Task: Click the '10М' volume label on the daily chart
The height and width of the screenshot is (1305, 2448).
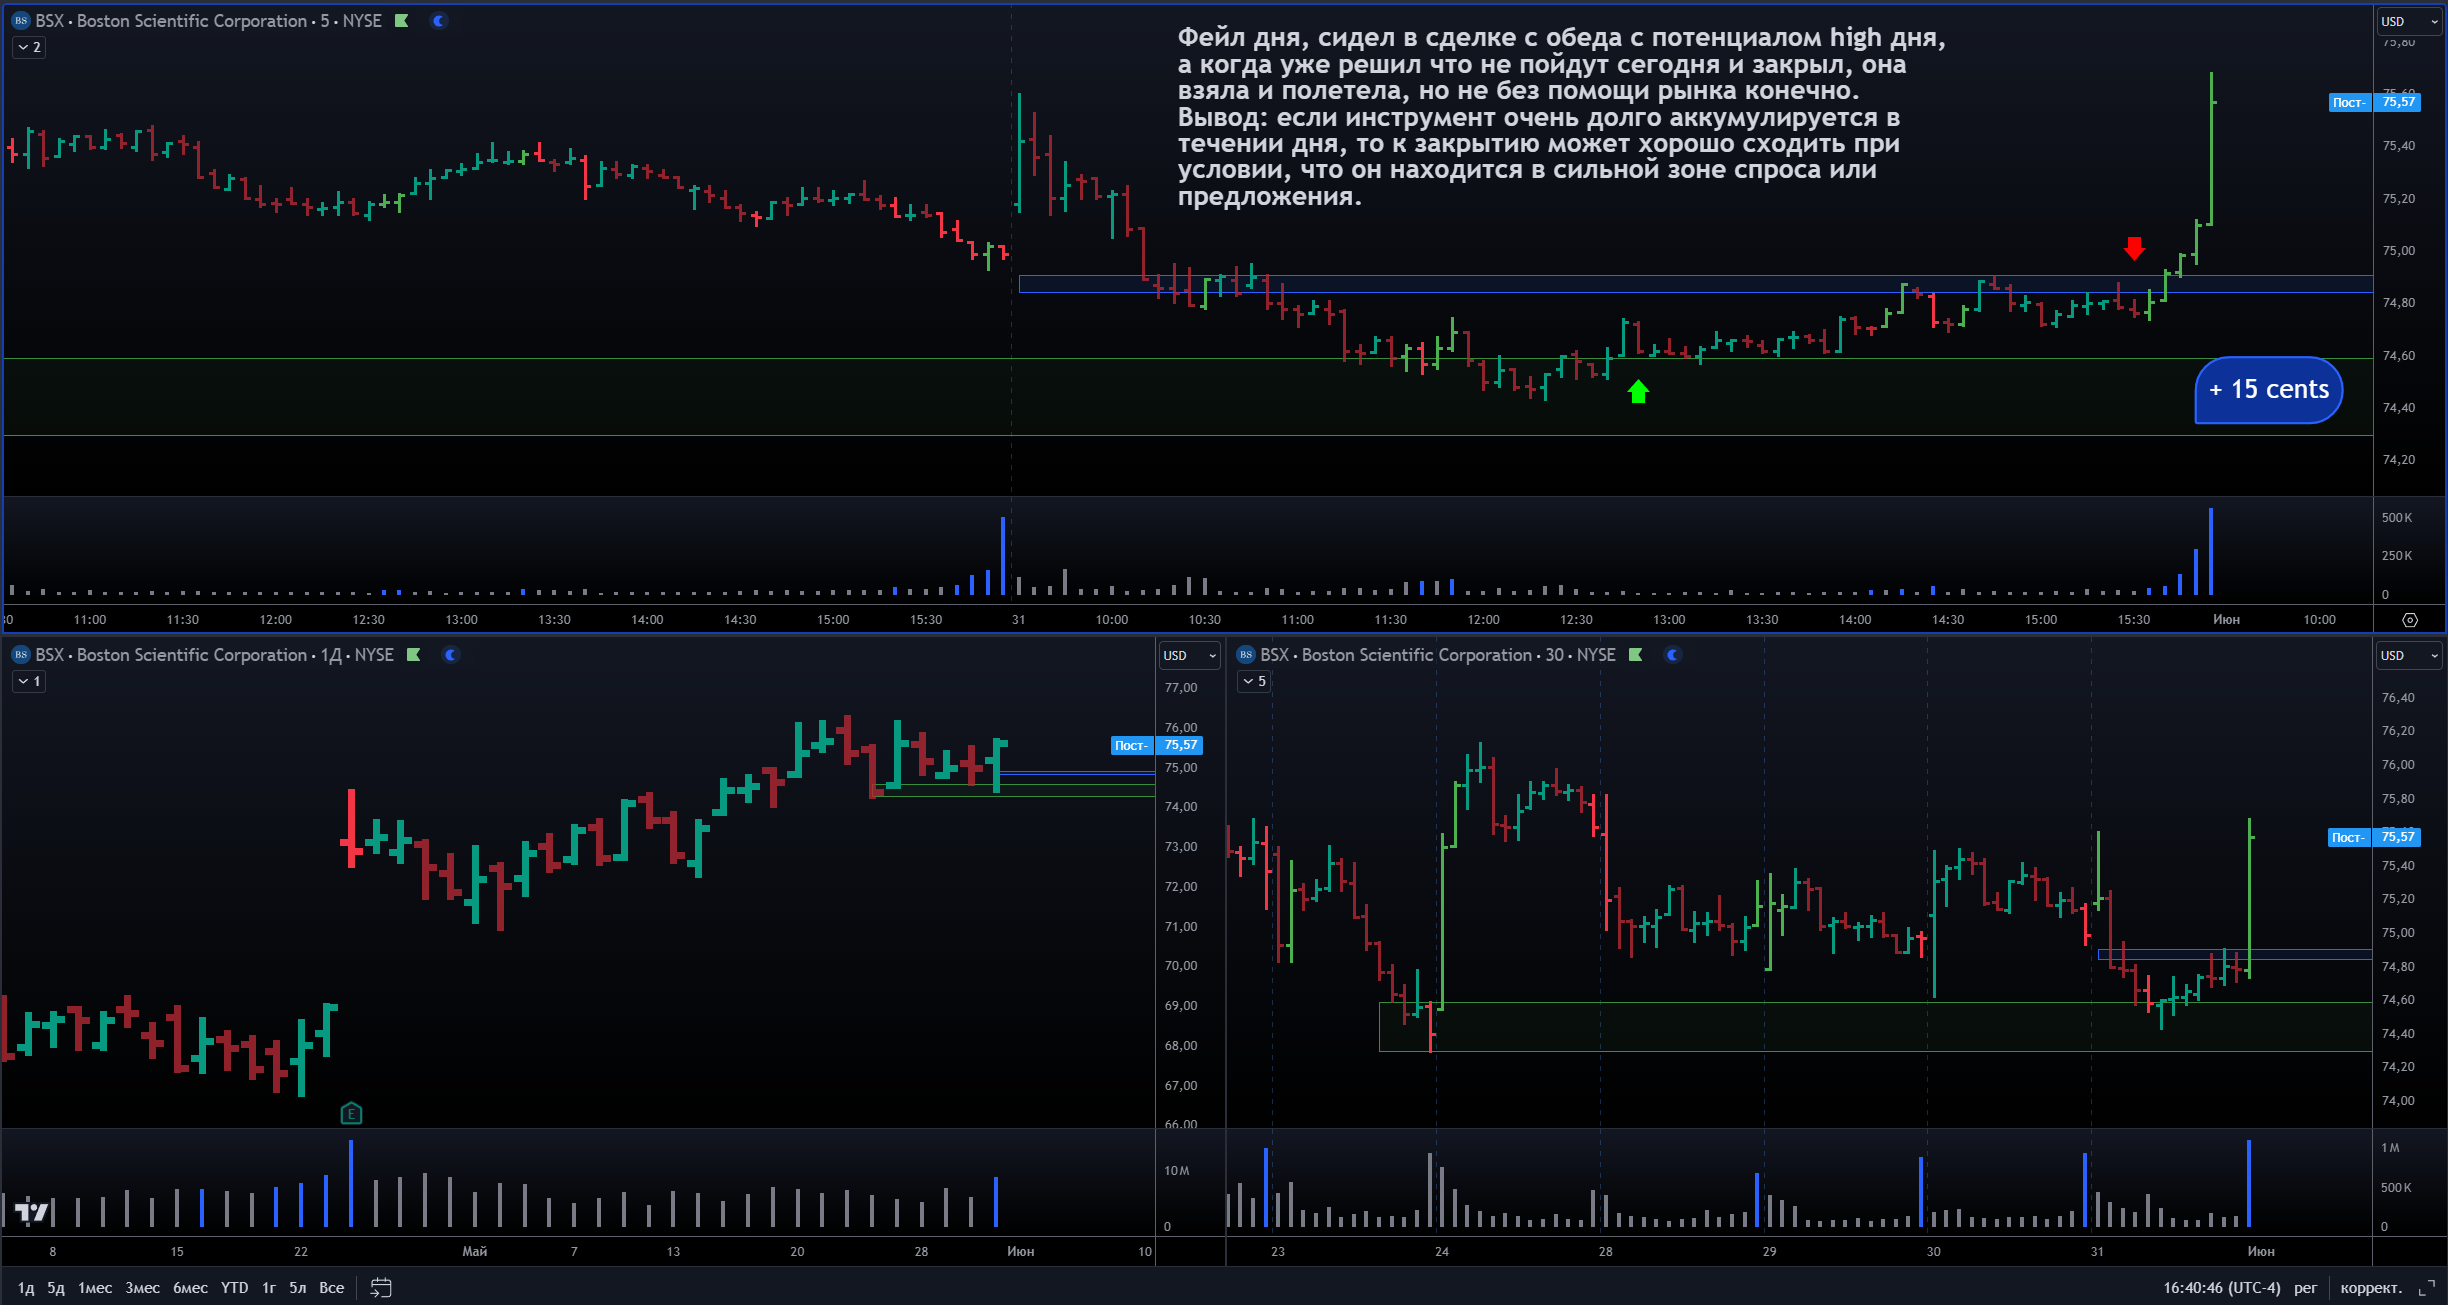Action: [1177, 1171]
